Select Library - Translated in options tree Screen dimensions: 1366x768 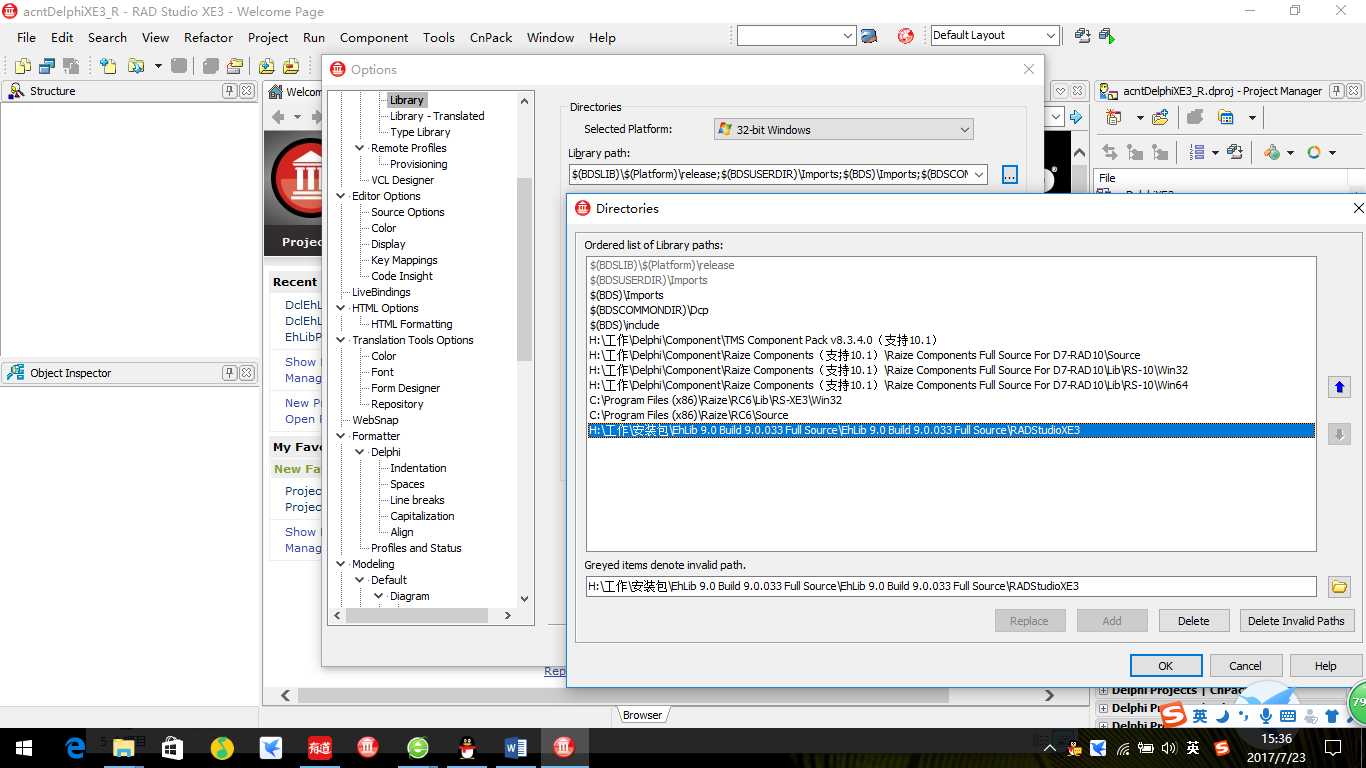[x=437, y=116]
